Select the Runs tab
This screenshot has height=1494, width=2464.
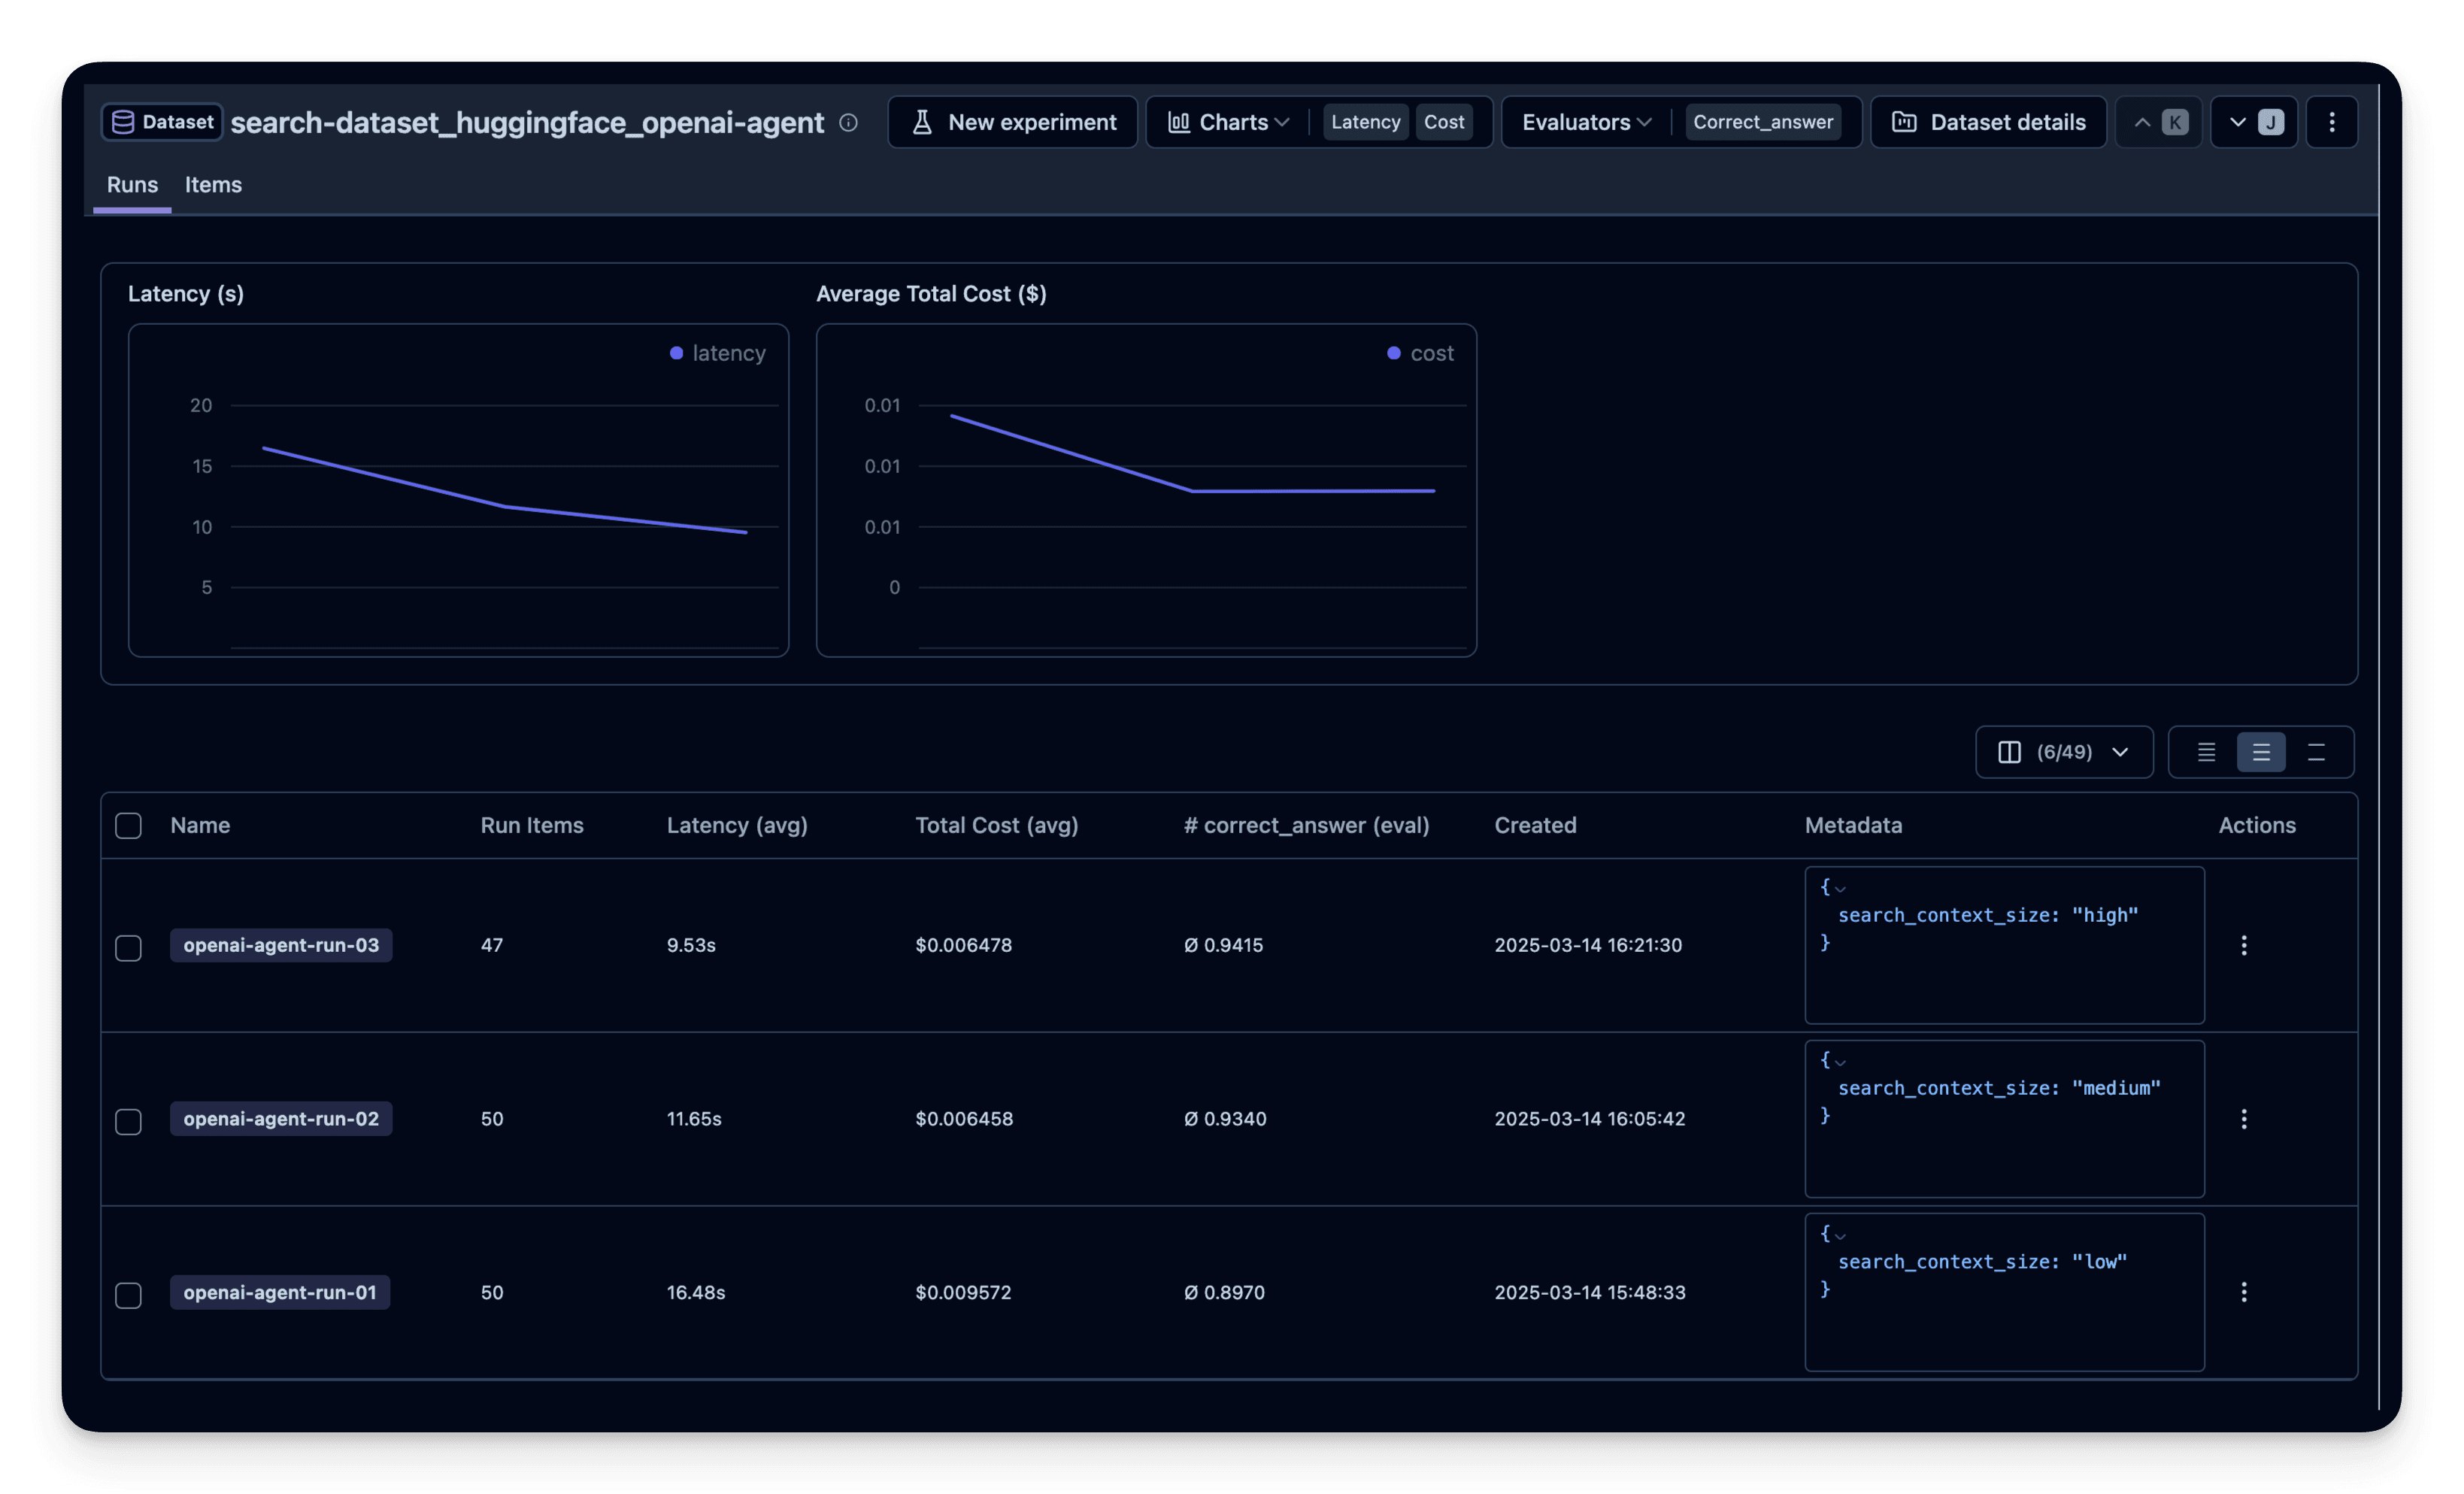pyautogui.click(x=132, y=185)
